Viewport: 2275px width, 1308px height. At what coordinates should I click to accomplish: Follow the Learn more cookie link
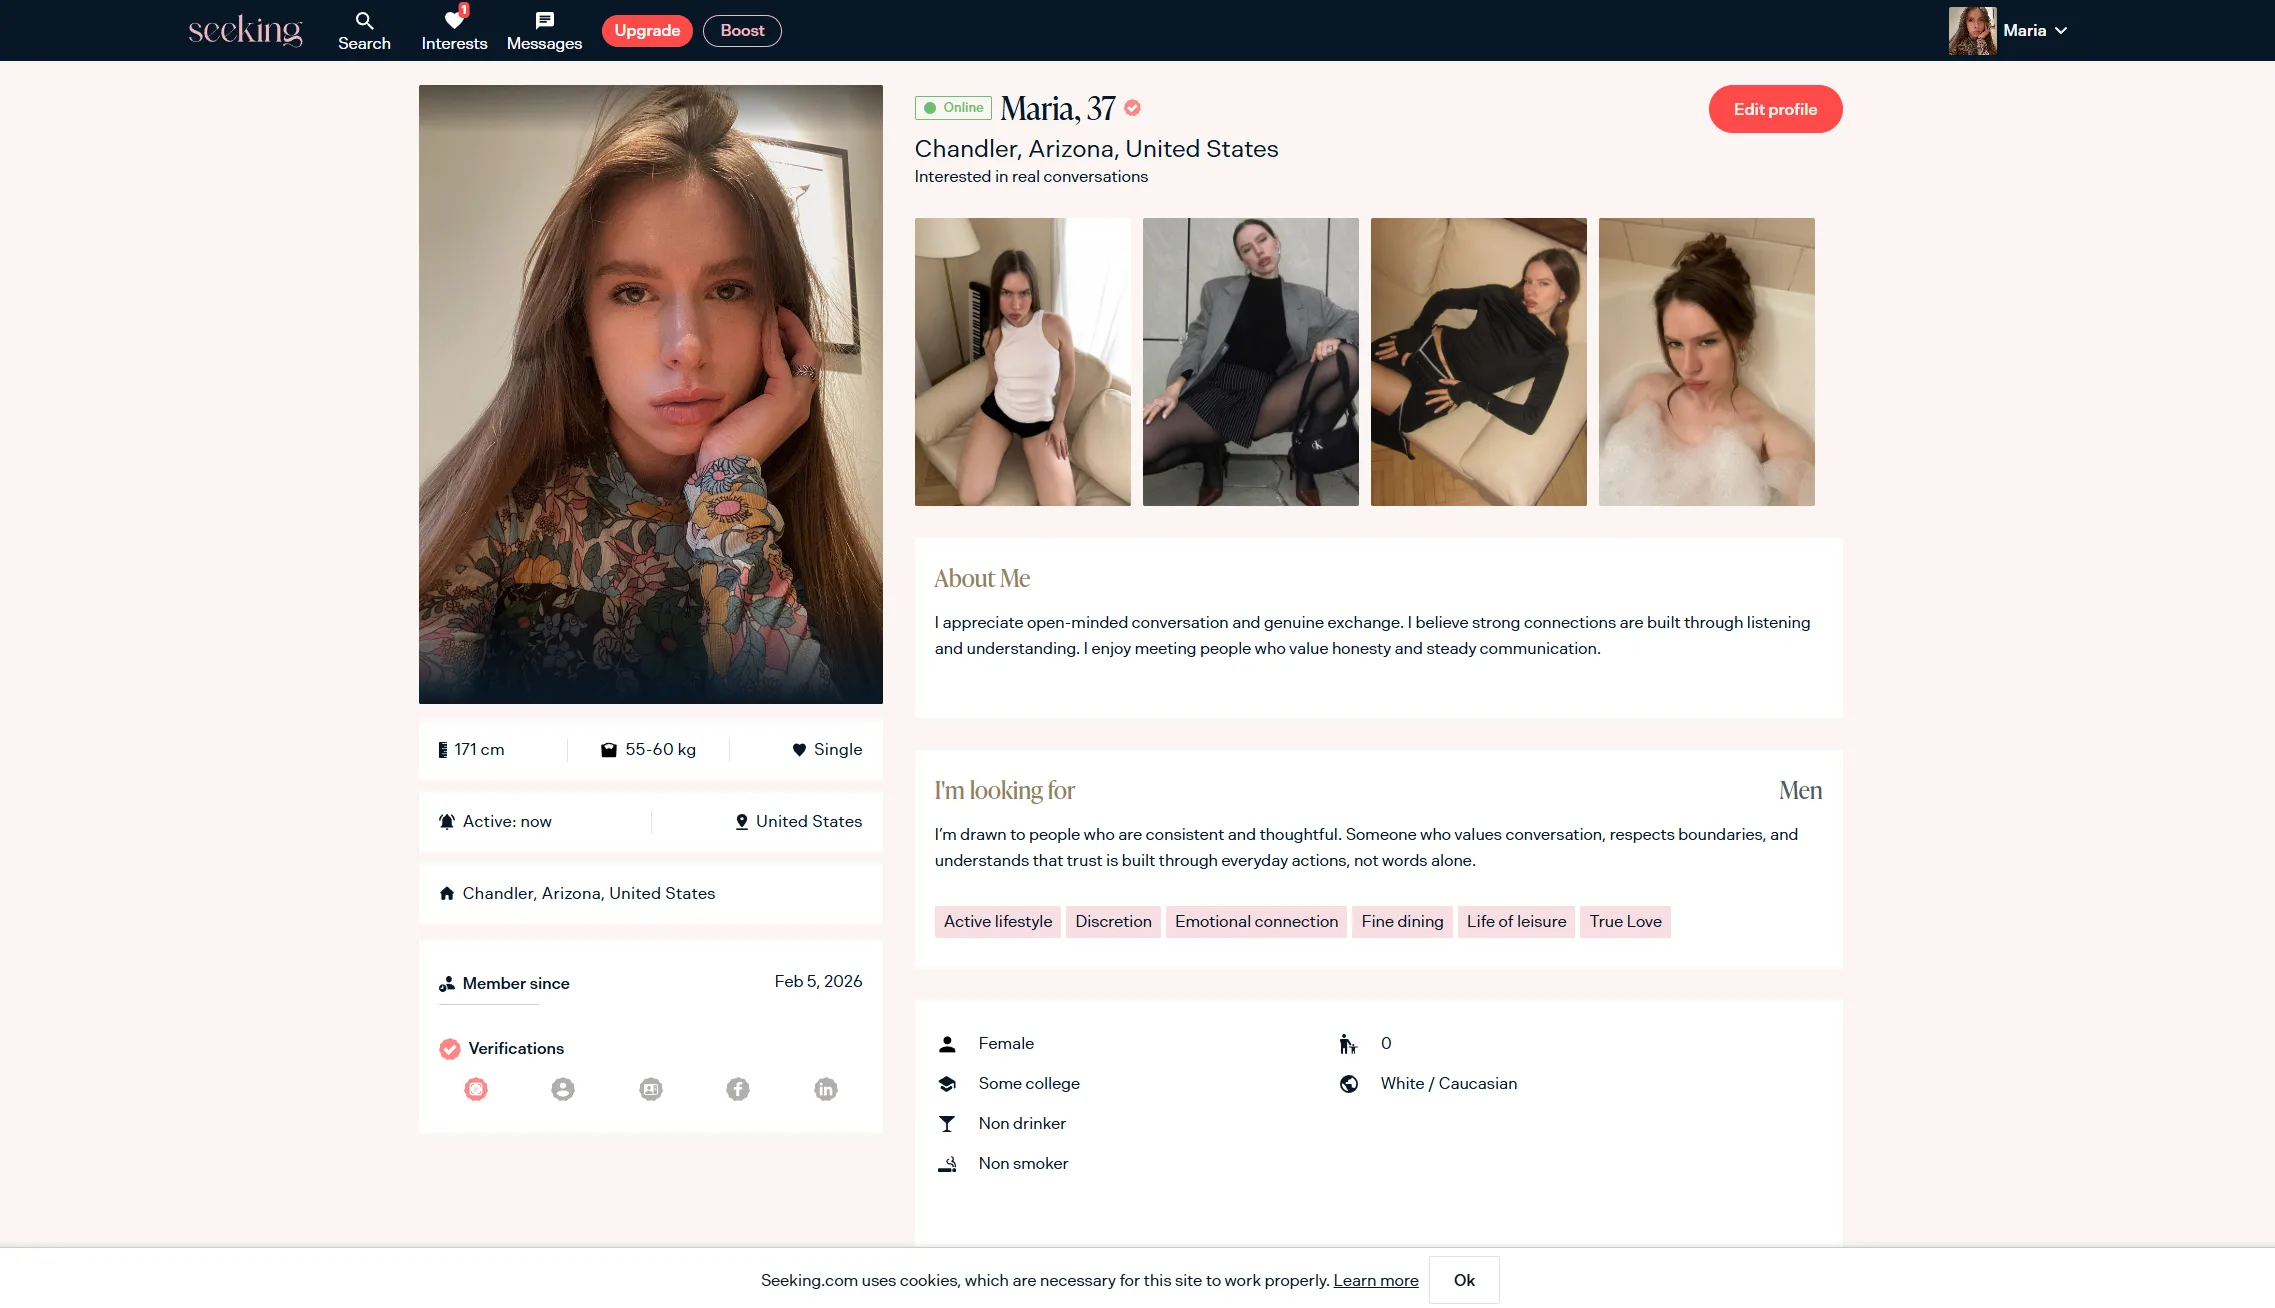(x=1375, y=1280)
